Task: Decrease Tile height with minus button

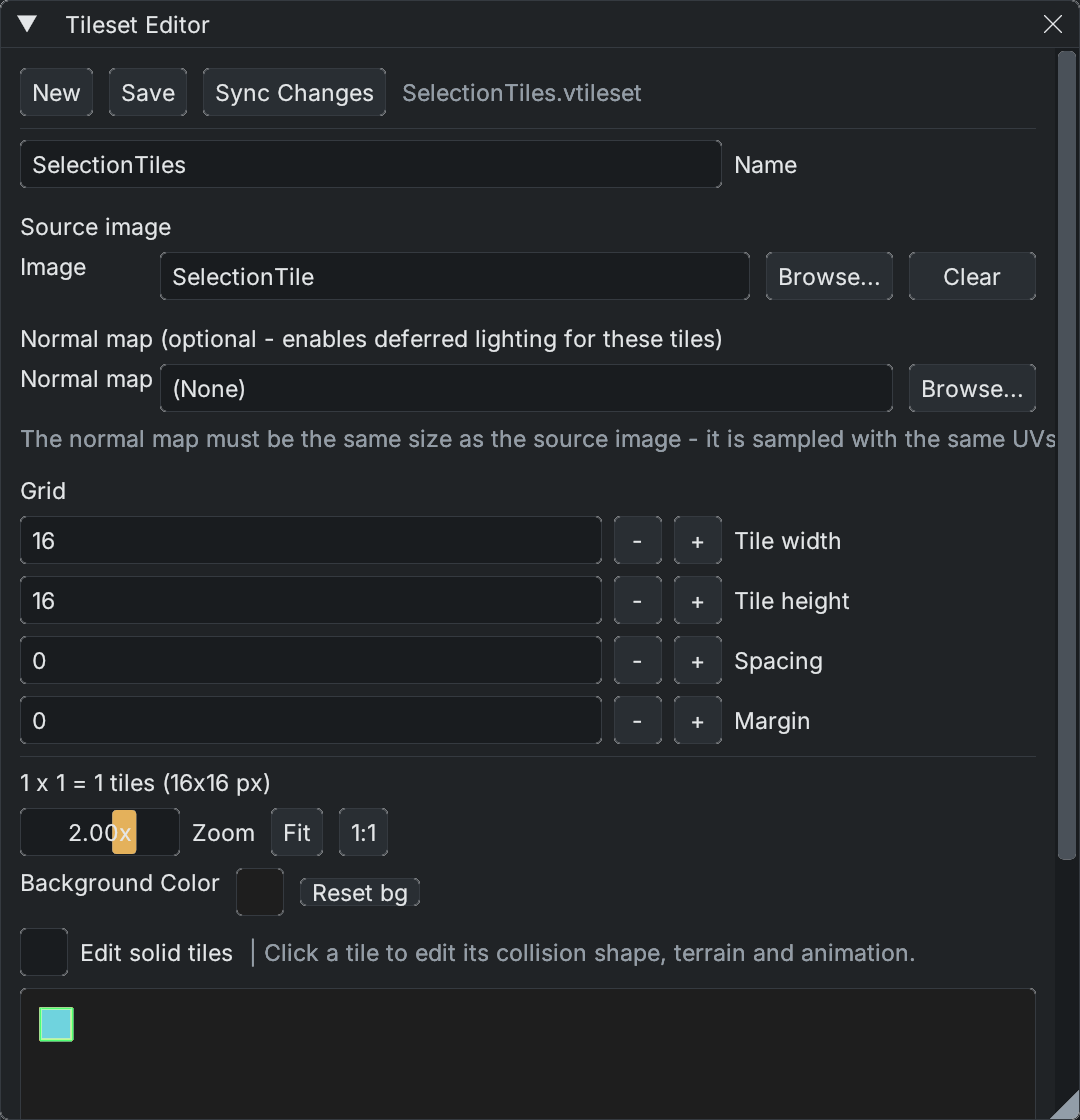Action: point(637,600)
